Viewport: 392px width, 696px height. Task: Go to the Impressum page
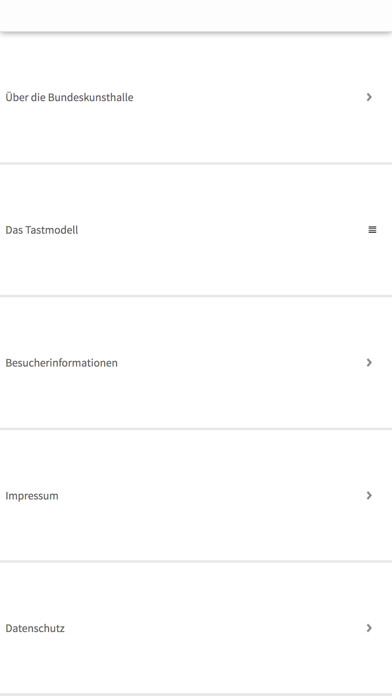[196, 495]
